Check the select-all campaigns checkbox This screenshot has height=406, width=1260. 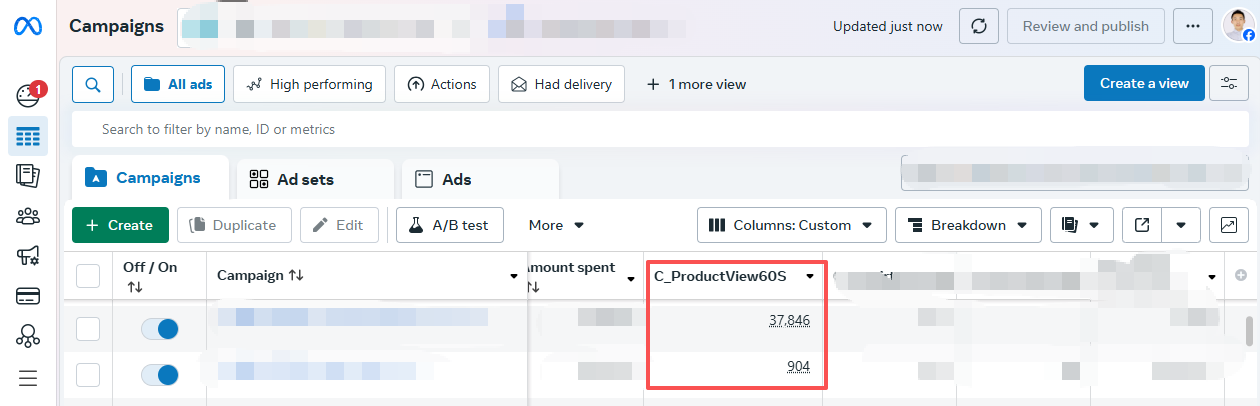pyautogui.click(x=89, y=275)
